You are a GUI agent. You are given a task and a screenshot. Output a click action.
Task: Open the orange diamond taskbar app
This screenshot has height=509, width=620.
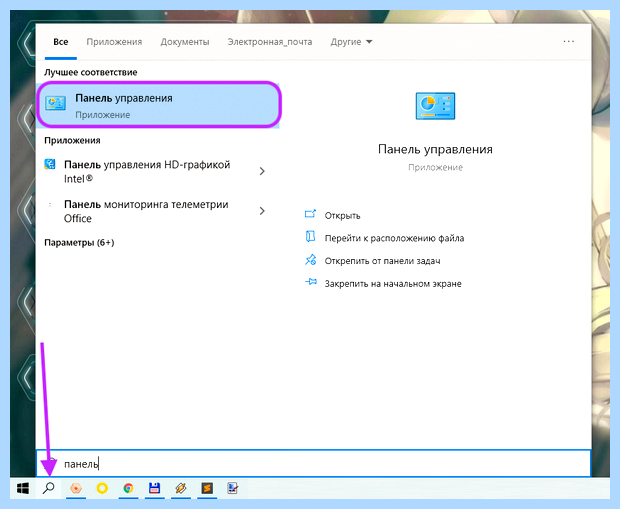(181, 488)
